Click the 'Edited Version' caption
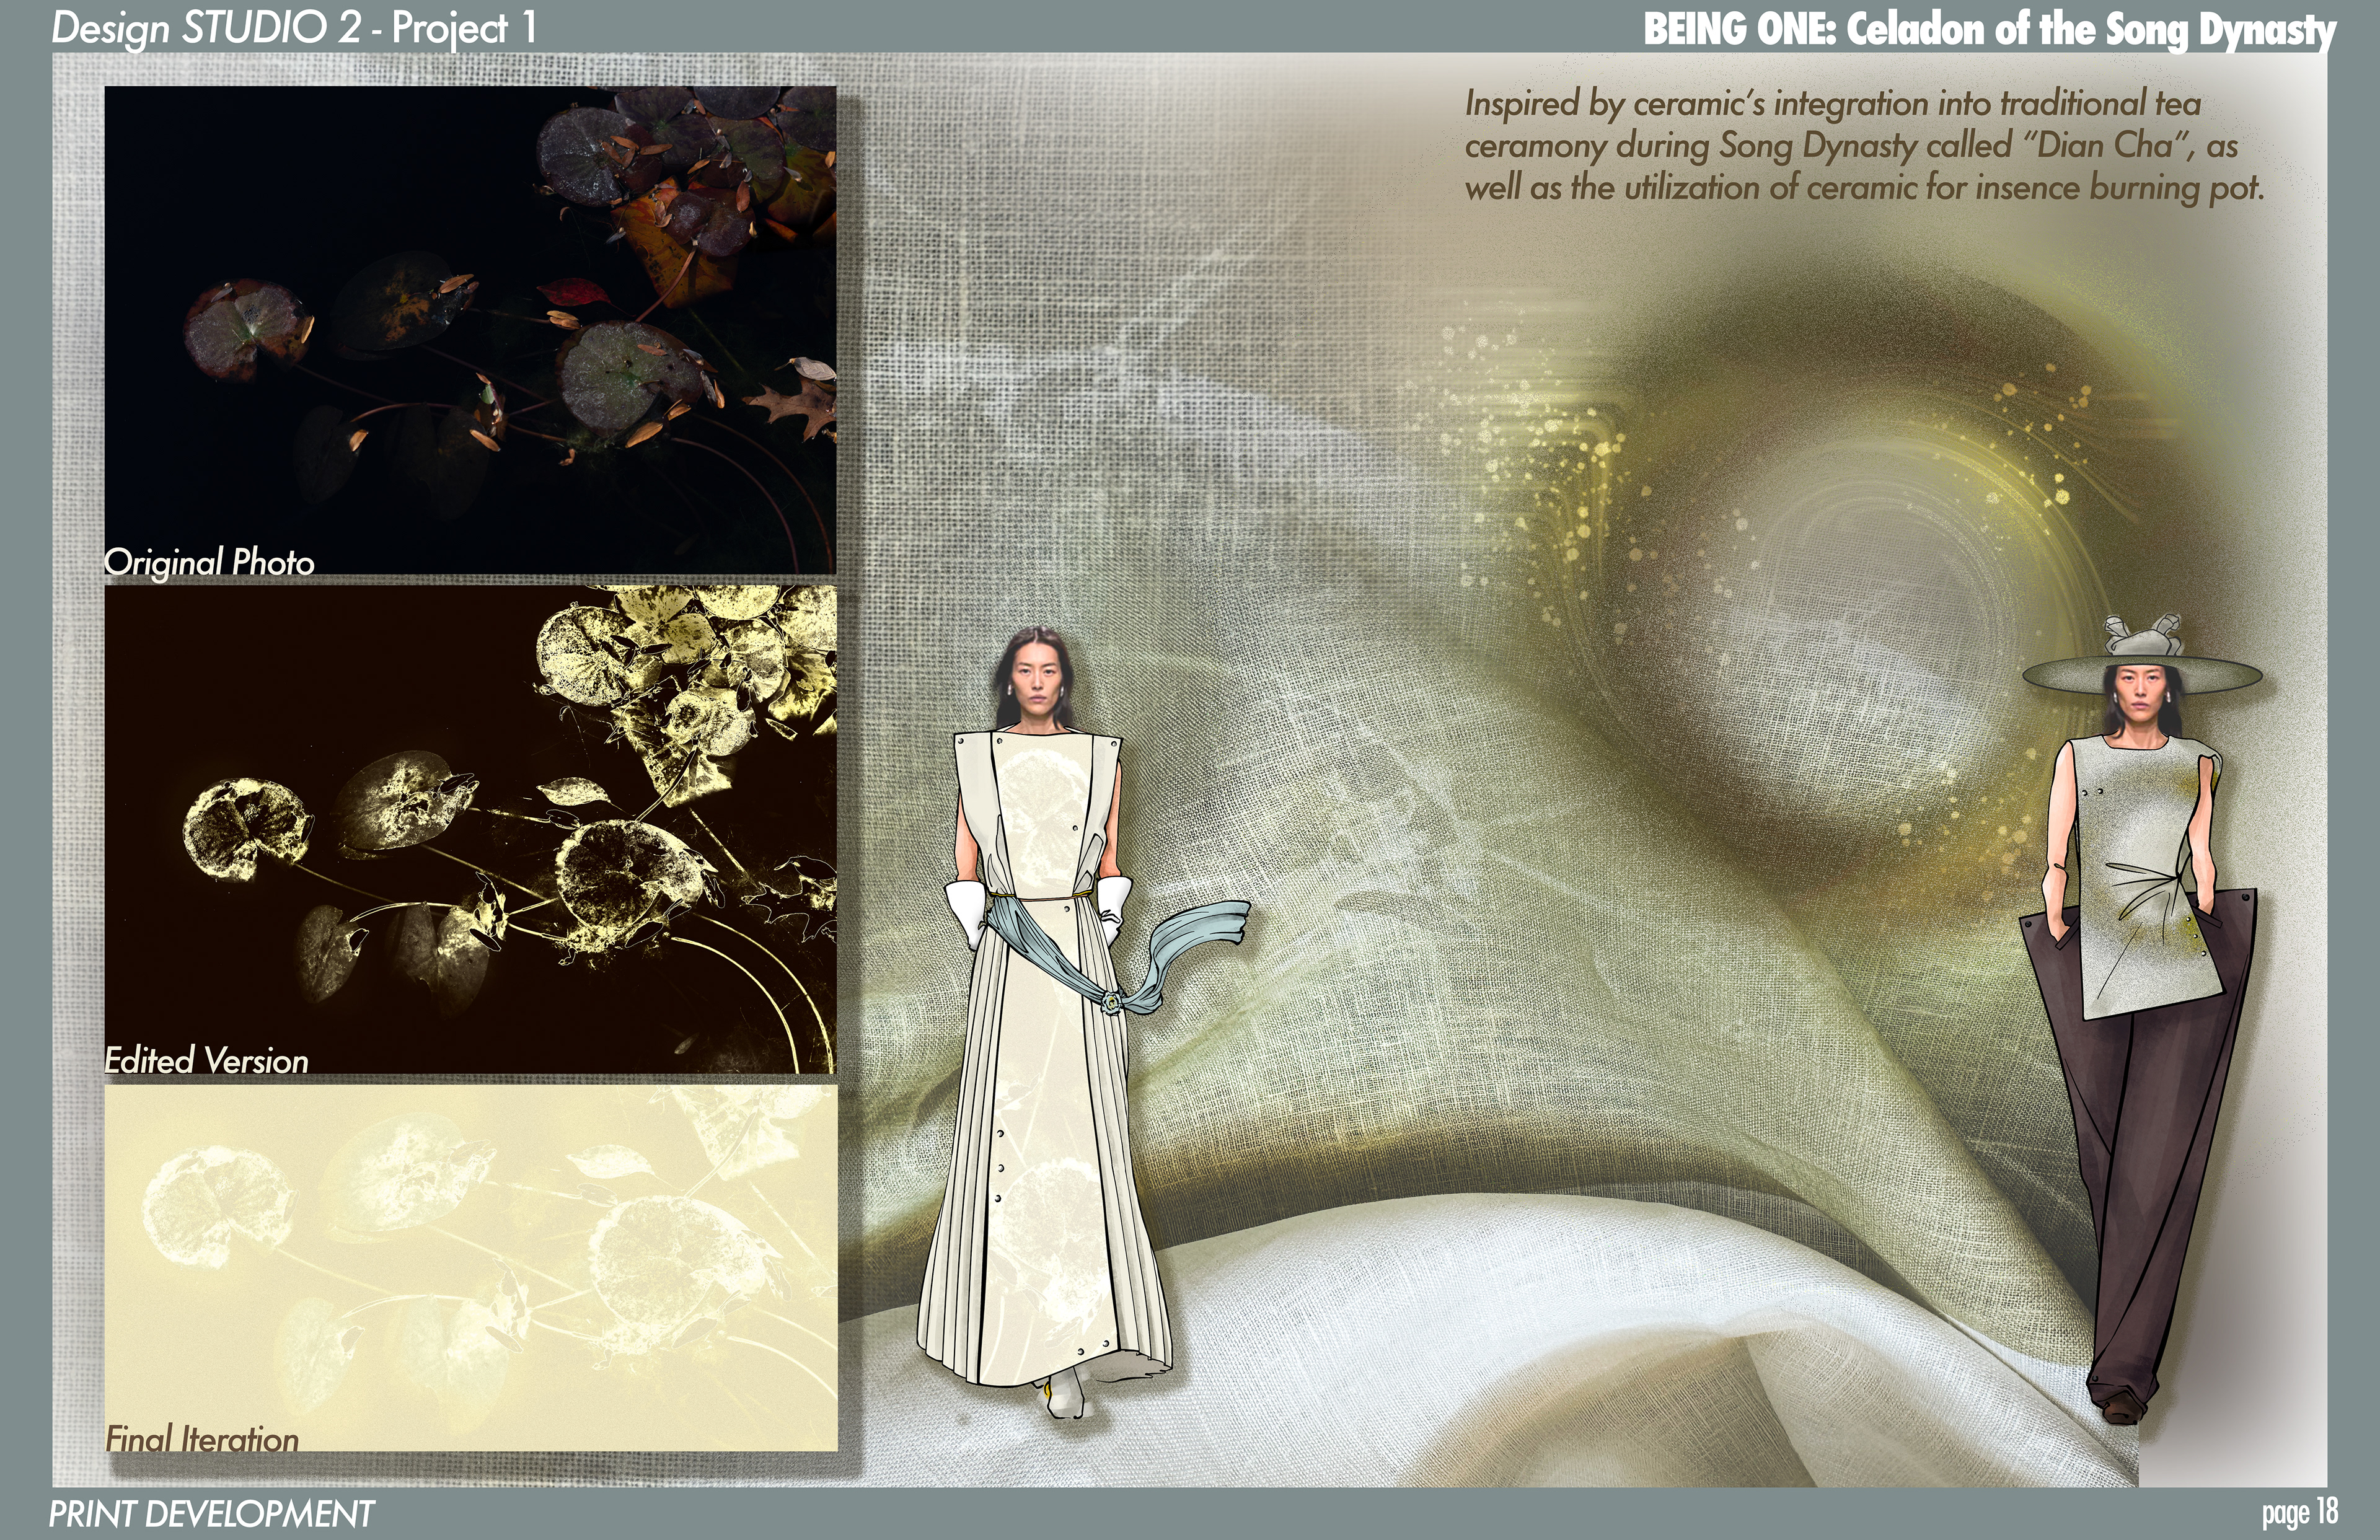The image size is (2380, 1540). [206, 1060]
